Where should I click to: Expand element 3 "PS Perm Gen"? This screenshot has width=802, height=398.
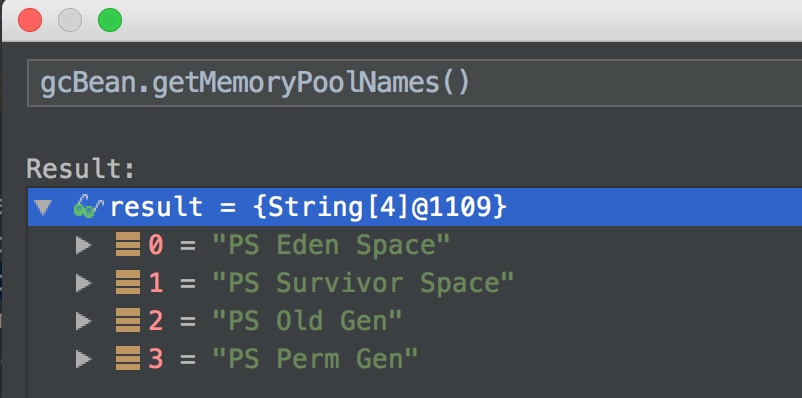83,359
